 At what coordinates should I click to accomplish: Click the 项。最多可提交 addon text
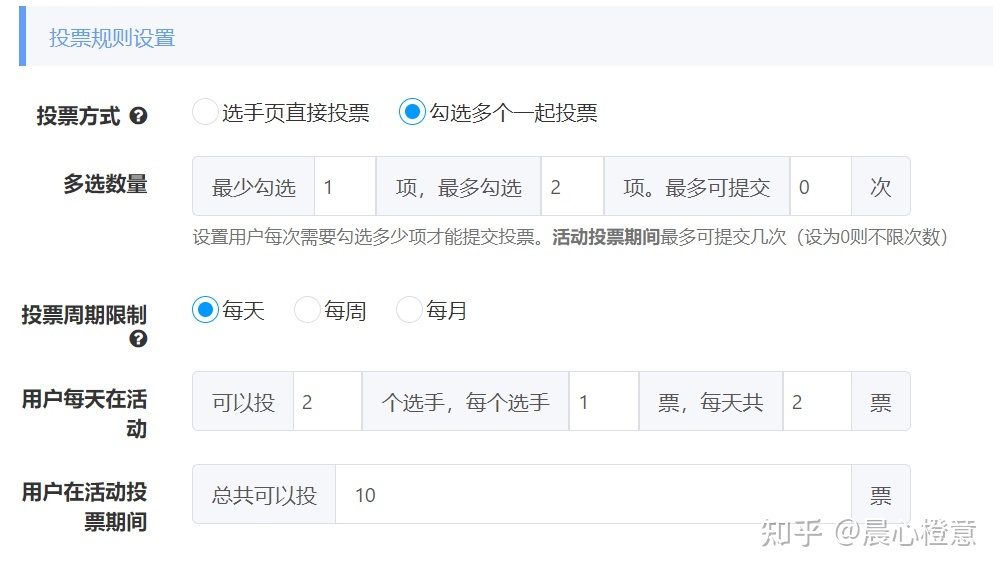tap(697, 187)
